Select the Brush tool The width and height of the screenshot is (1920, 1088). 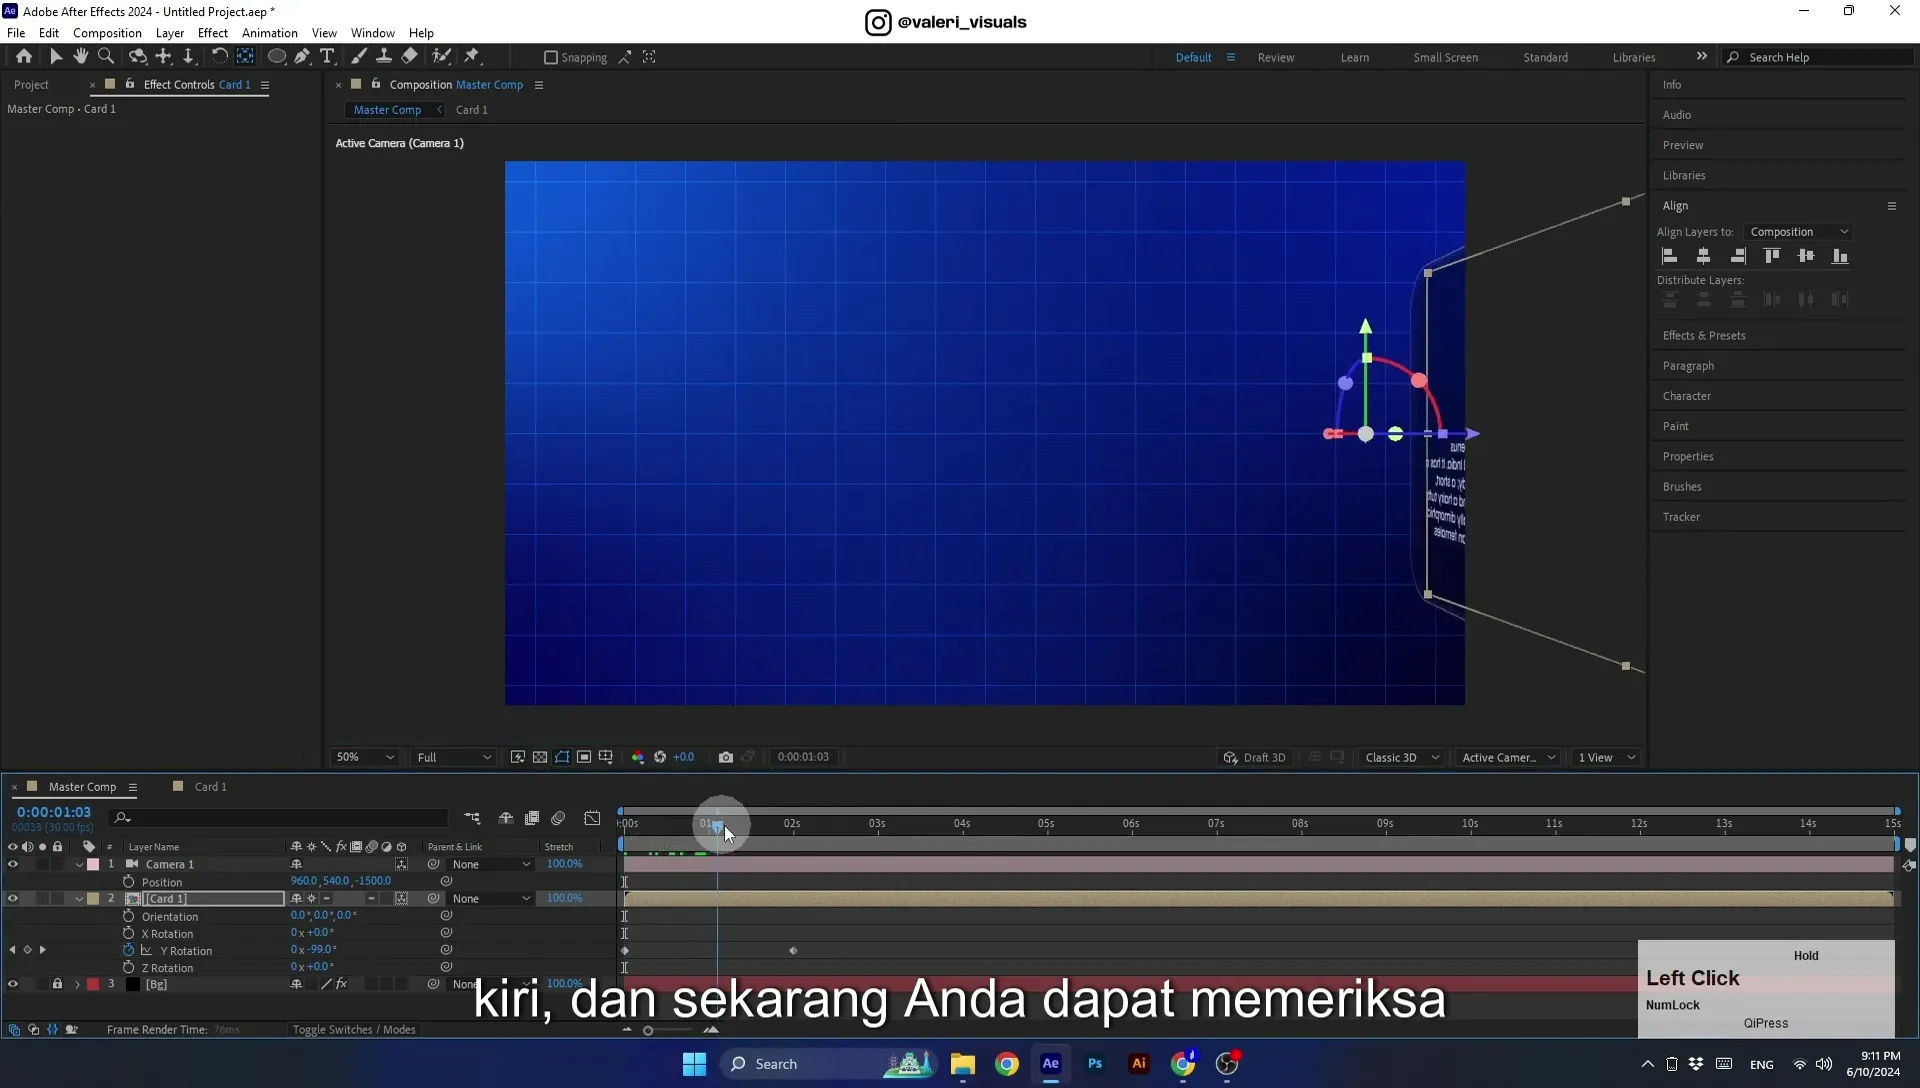[358, 57]
